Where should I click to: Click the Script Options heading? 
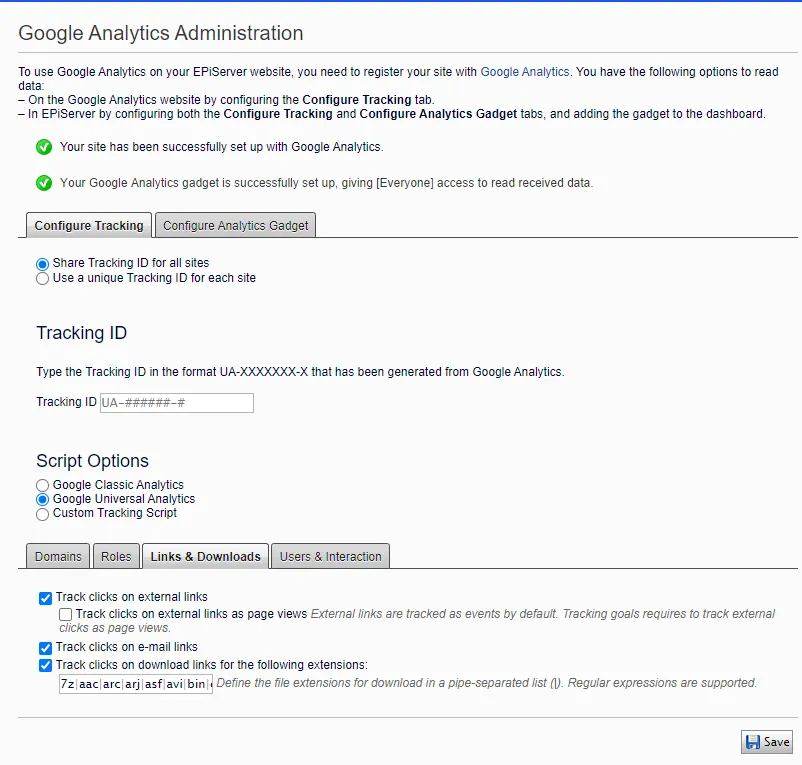[x=93, y=461]
